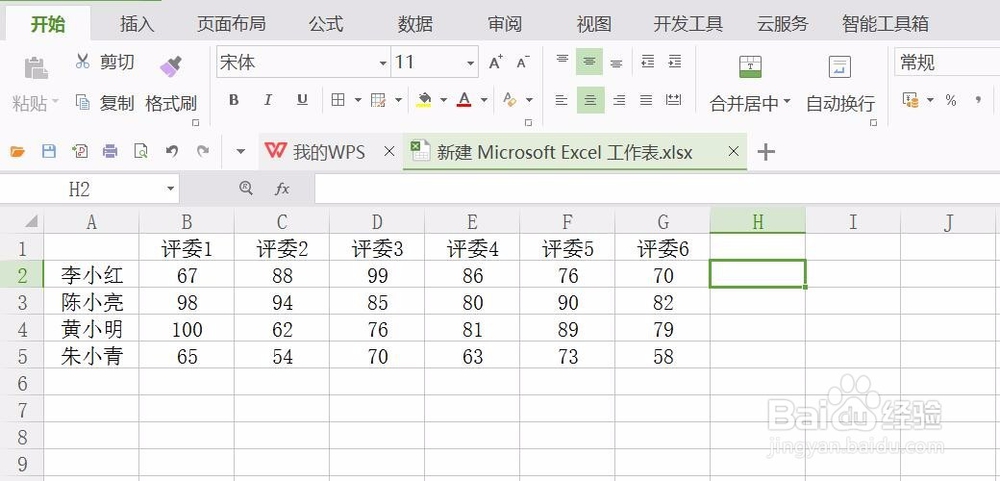The width and height of the screenshot is (1000, 481).
Task: Click the Paste clipboard icon
Action: pos(36,68)
